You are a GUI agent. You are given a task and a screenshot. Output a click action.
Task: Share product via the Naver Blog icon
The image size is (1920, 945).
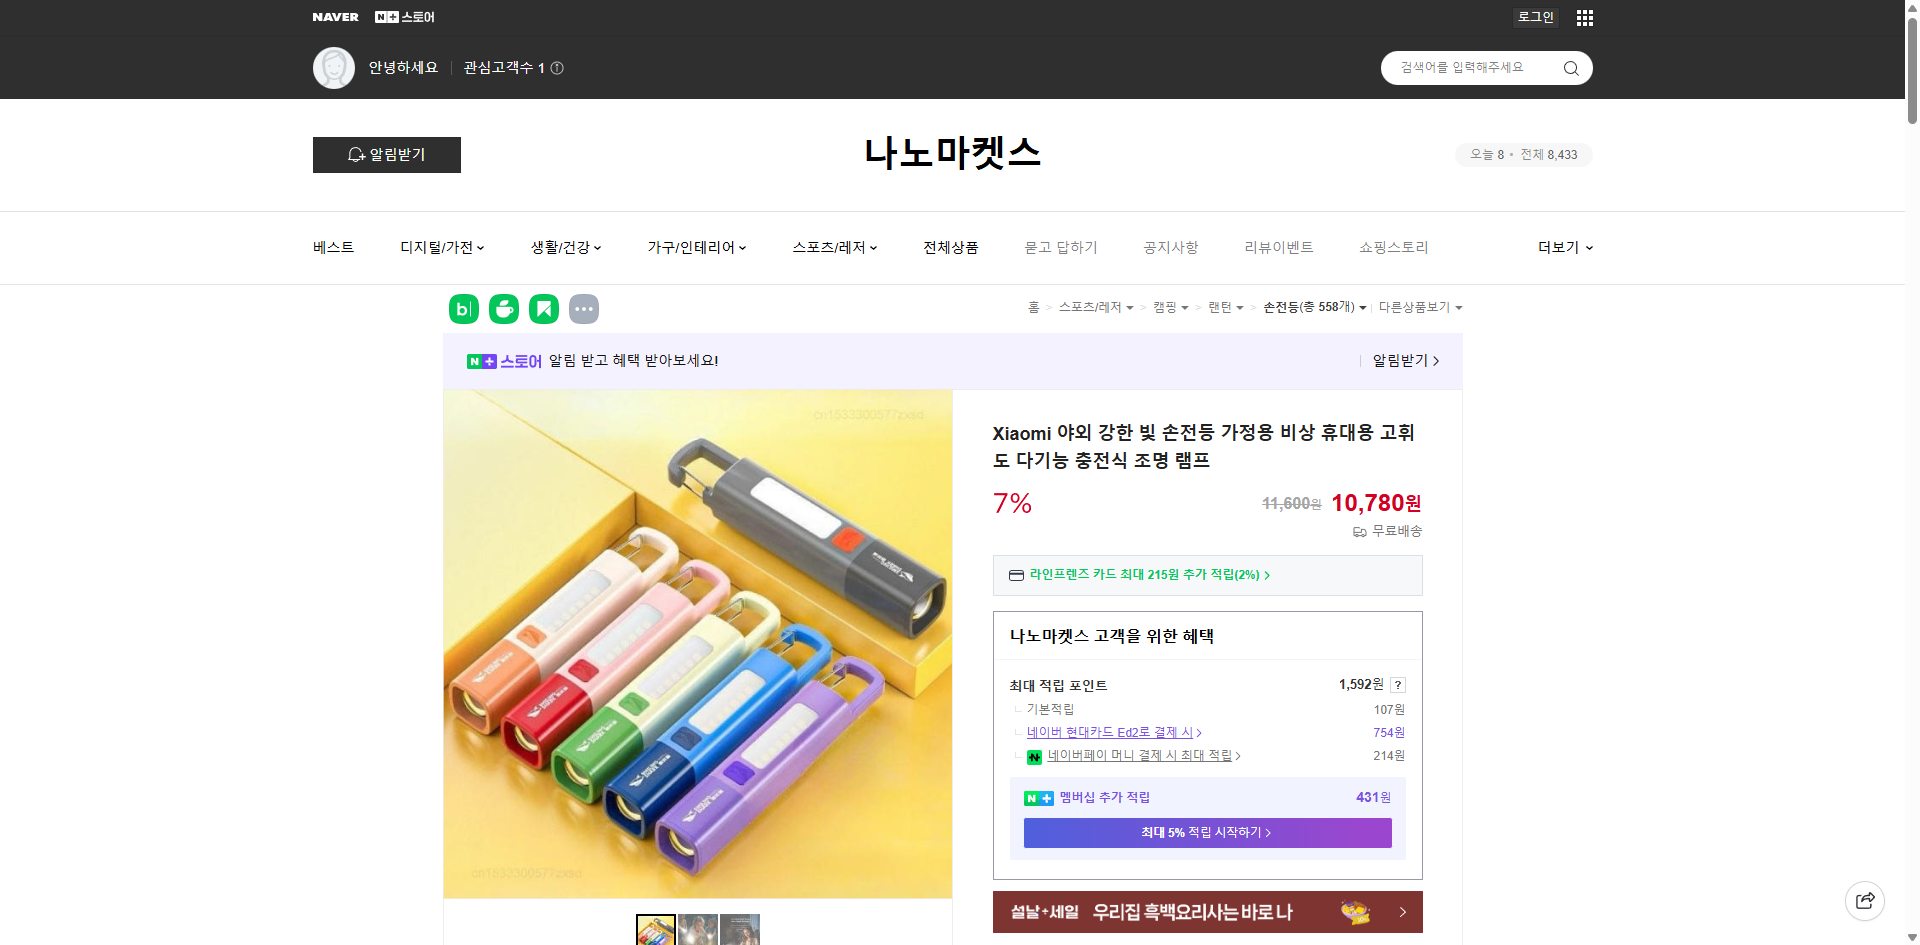(x=463, y=309)
